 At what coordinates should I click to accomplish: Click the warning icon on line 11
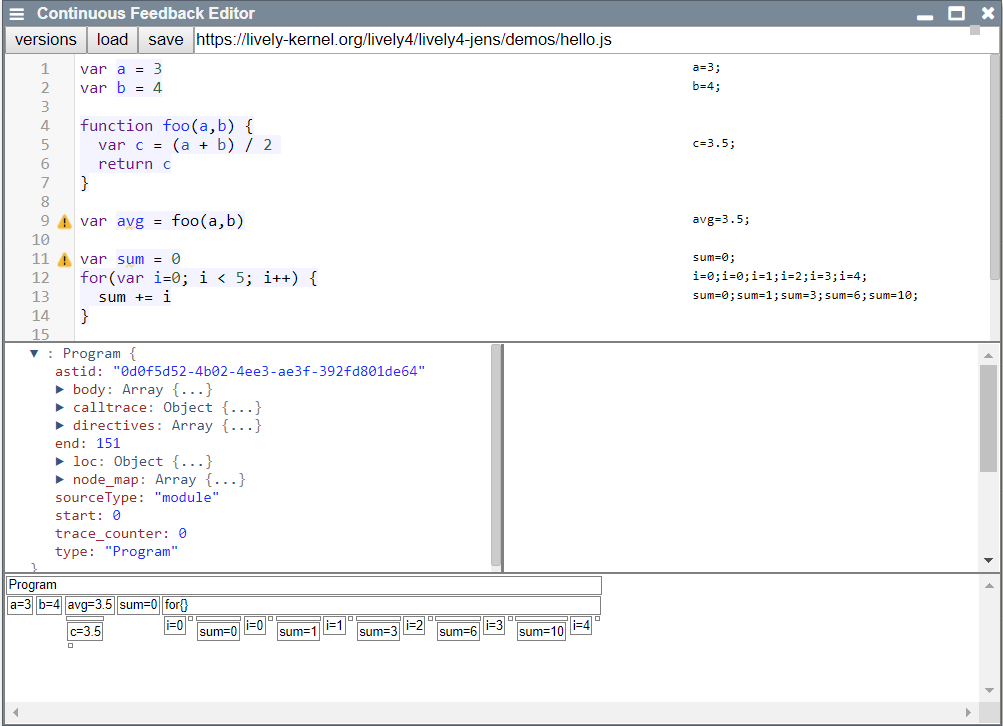coord(65,260)
